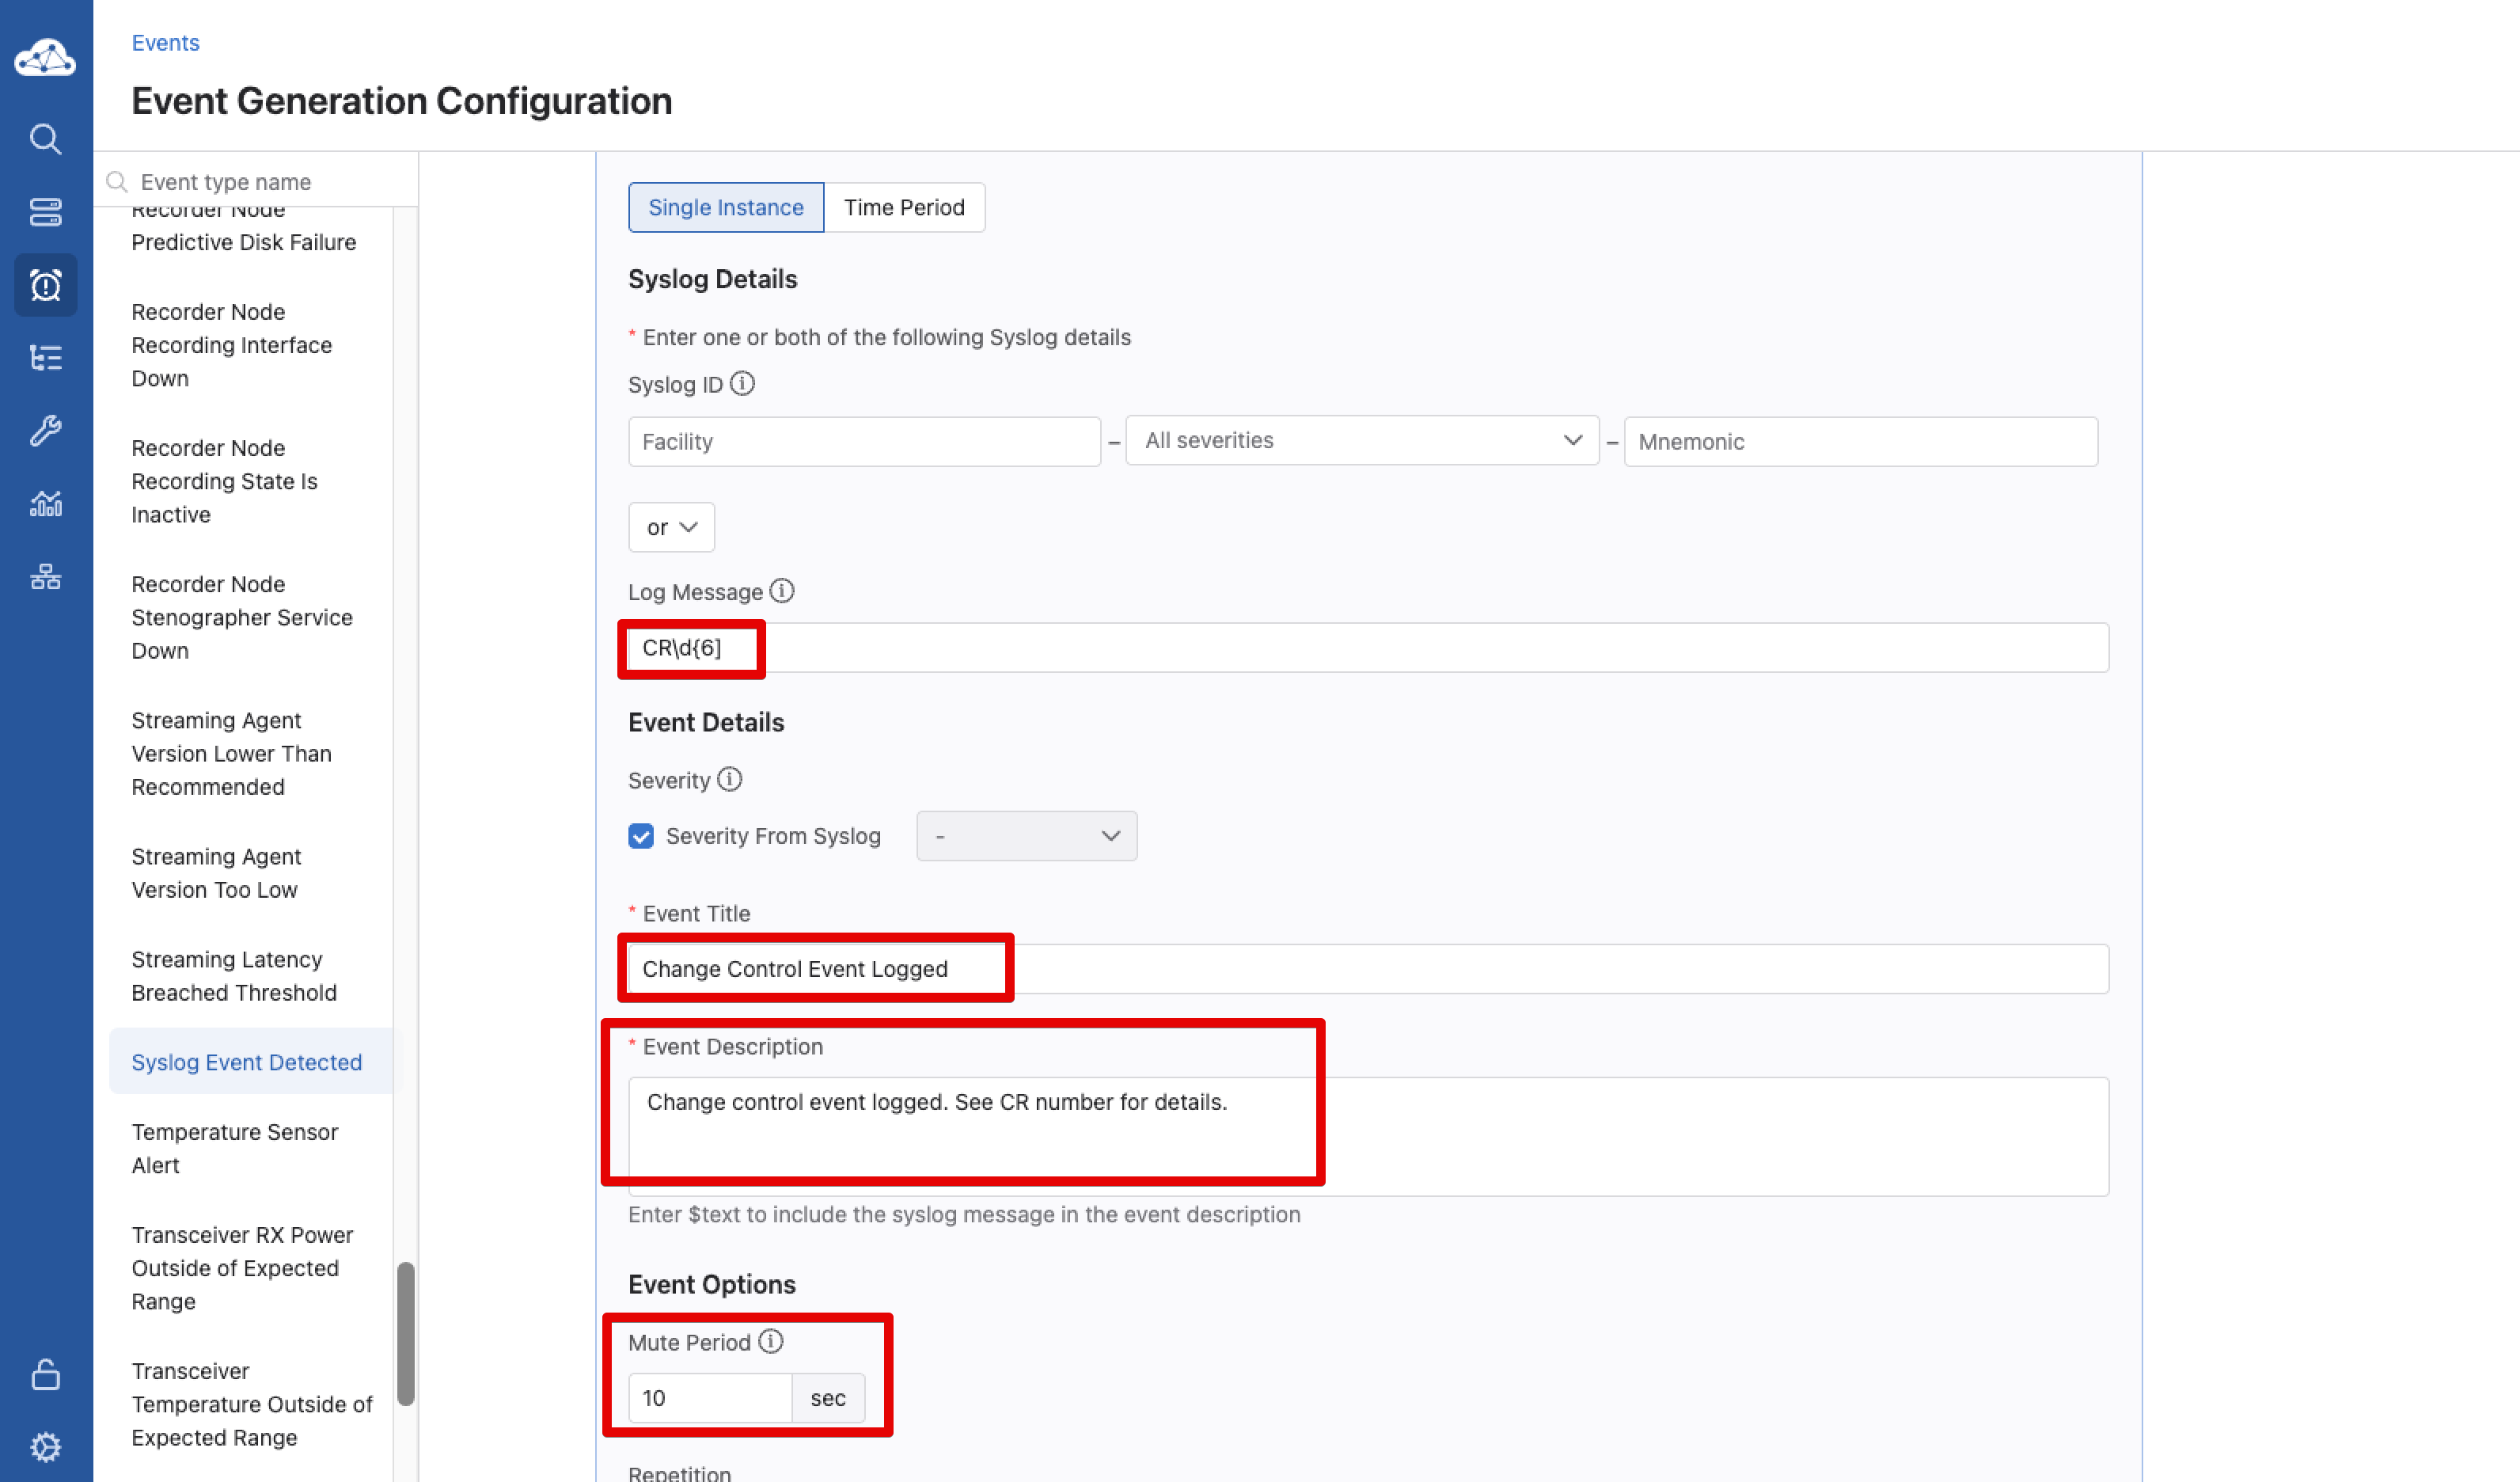Screen dimensions: 2520x1482
Task: Click the search magnifier icon in sidebar
Action: point(45,139)
